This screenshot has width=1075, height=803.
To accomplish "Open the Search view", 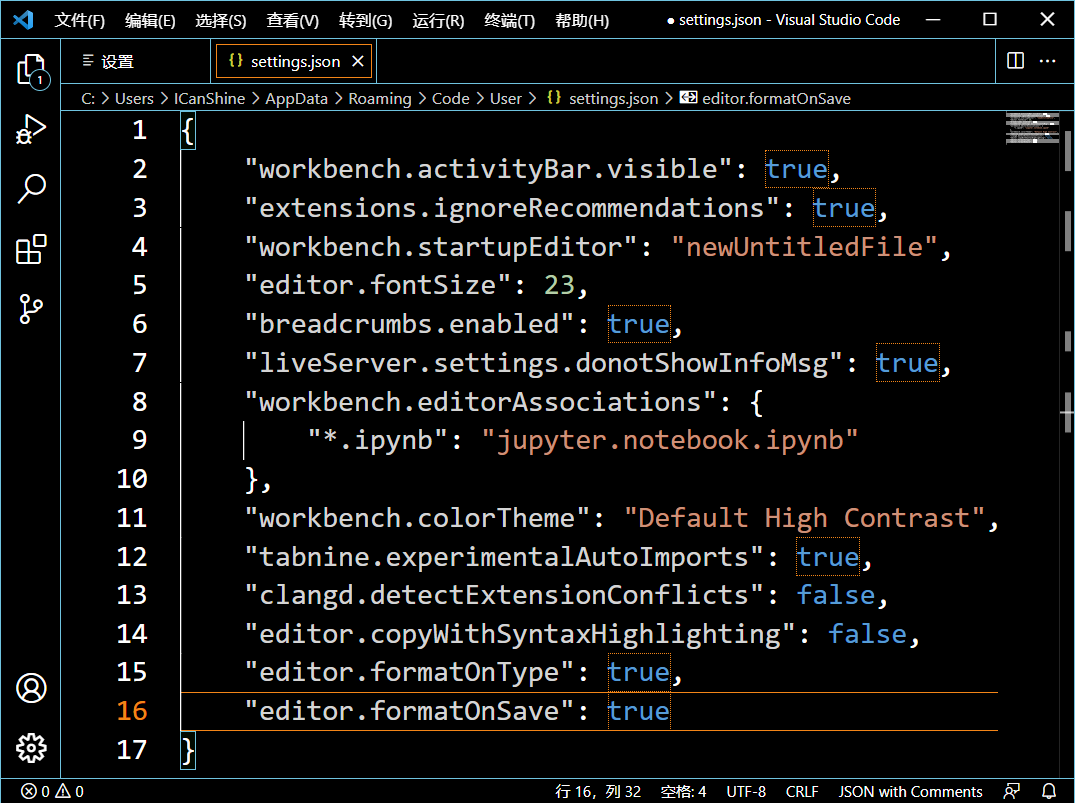I will tap(31, 189).
